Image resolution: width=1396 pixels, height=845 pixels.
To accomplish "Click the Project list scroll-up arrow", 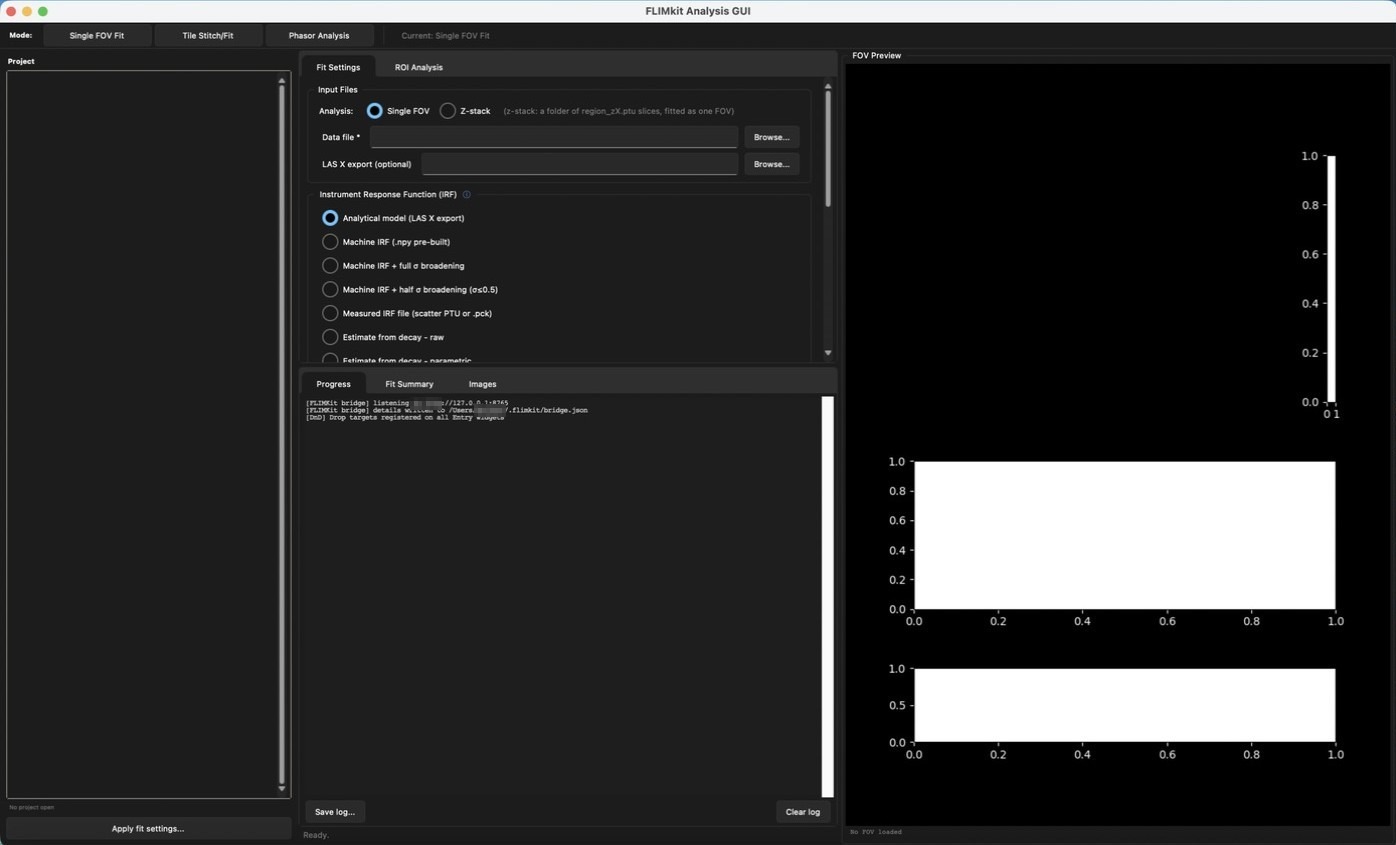I will pyautogui.click(x=281, y=81).
